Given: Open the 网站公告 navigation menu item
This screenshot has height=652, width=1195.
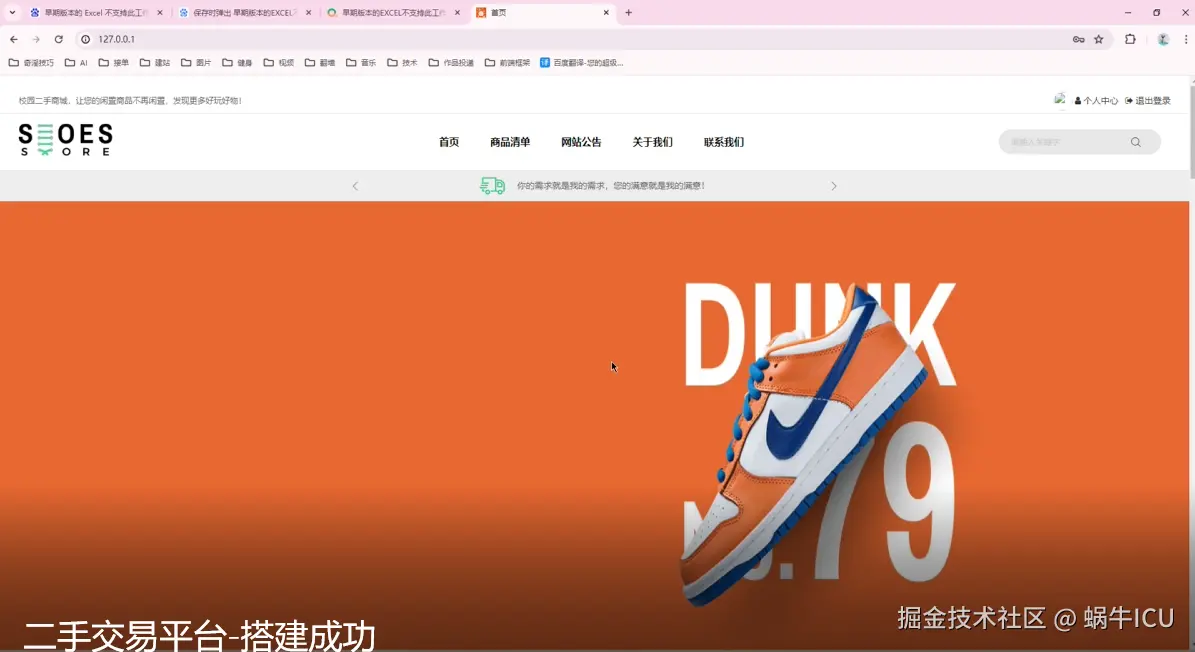Looking at the screenshot, I should pos(581,142).
